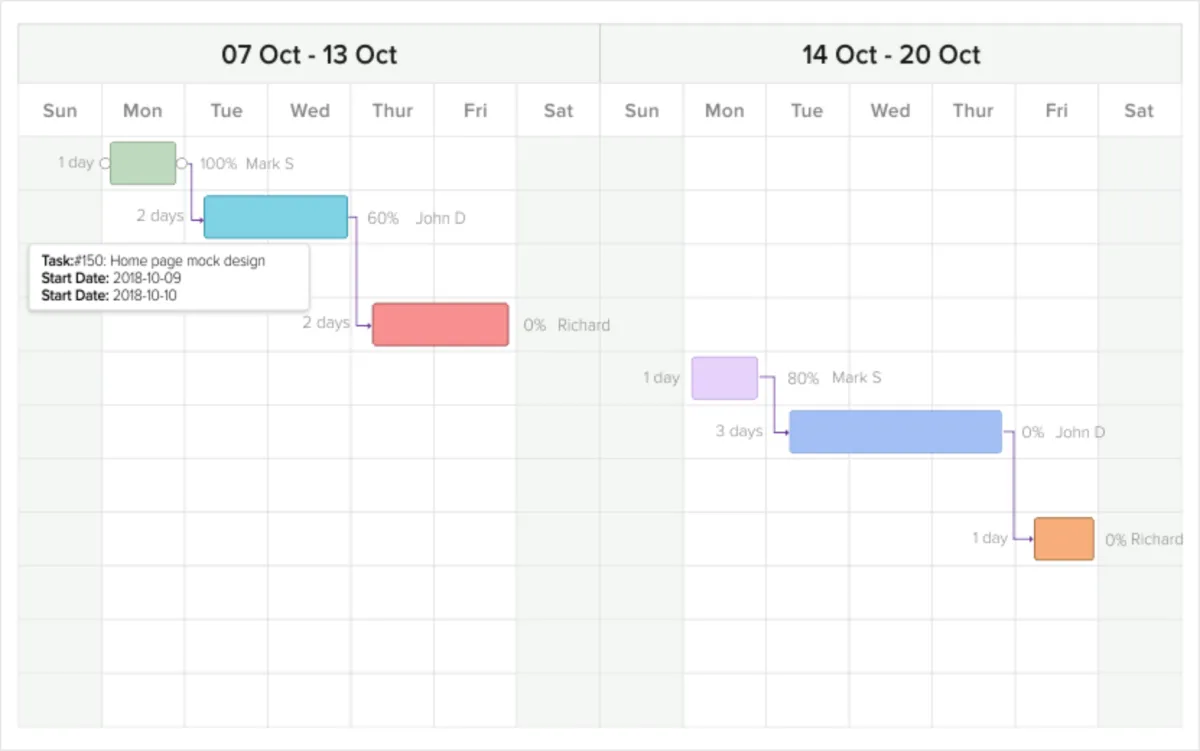Click the blue 3 days task bar

tap(895, 432)
